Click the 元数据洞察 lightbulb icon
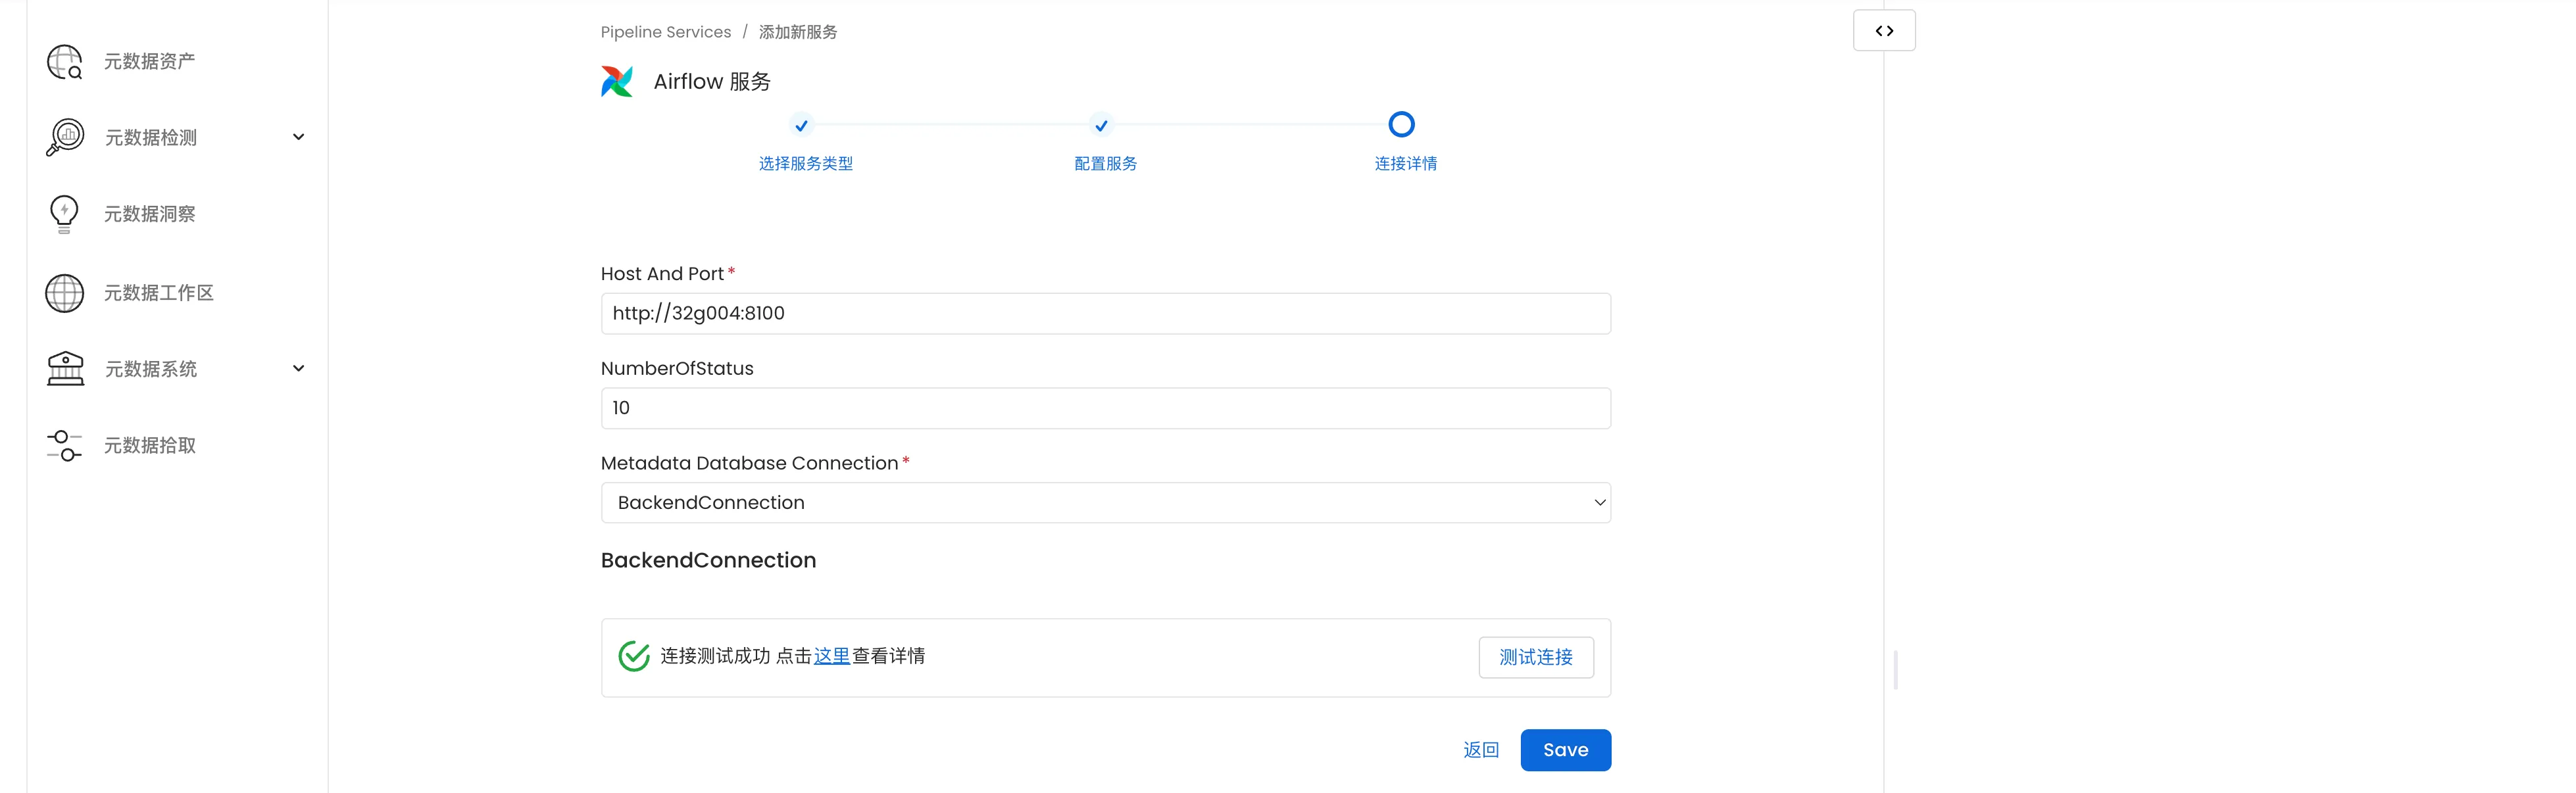 coord(64,214)
